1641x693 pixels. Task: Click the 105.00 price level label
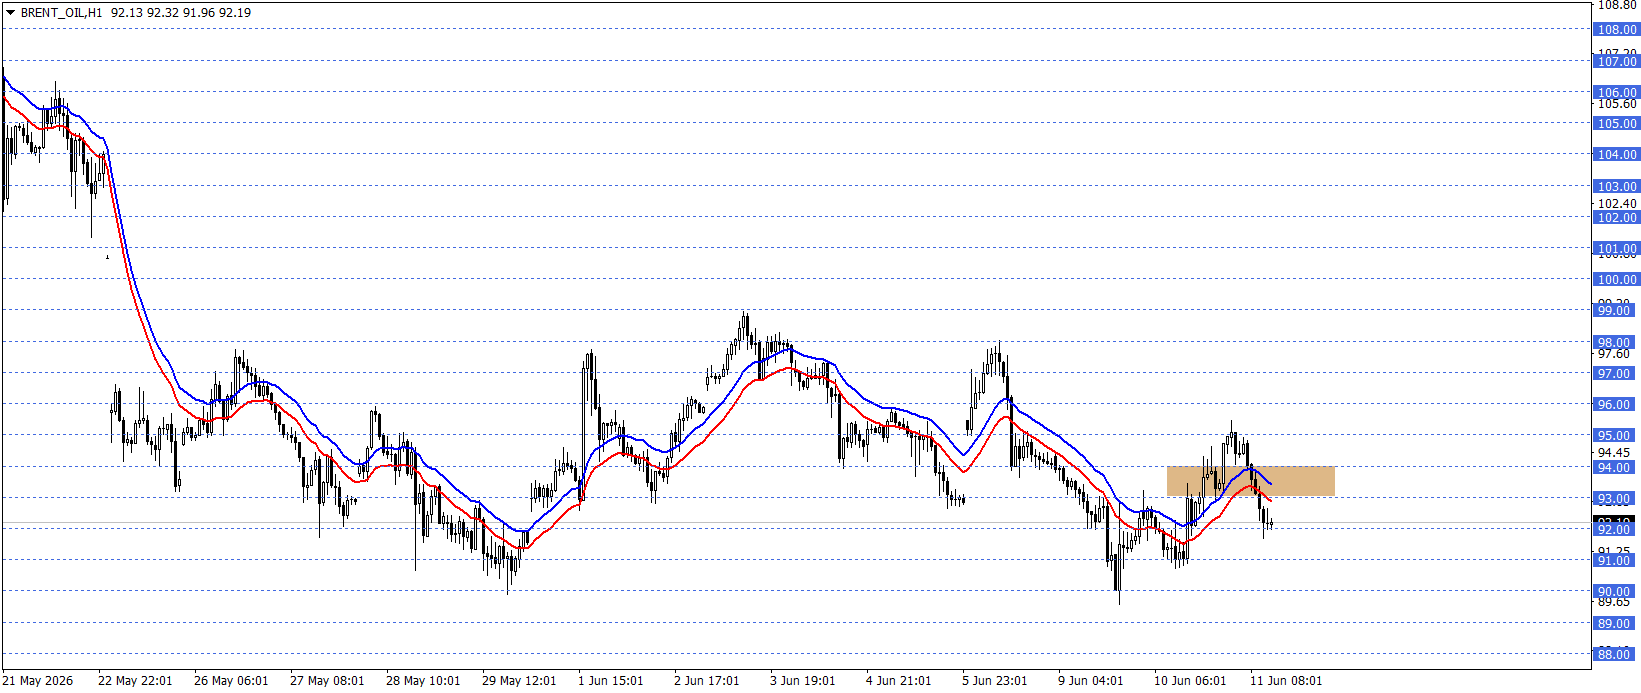[x=1615, y=124]
